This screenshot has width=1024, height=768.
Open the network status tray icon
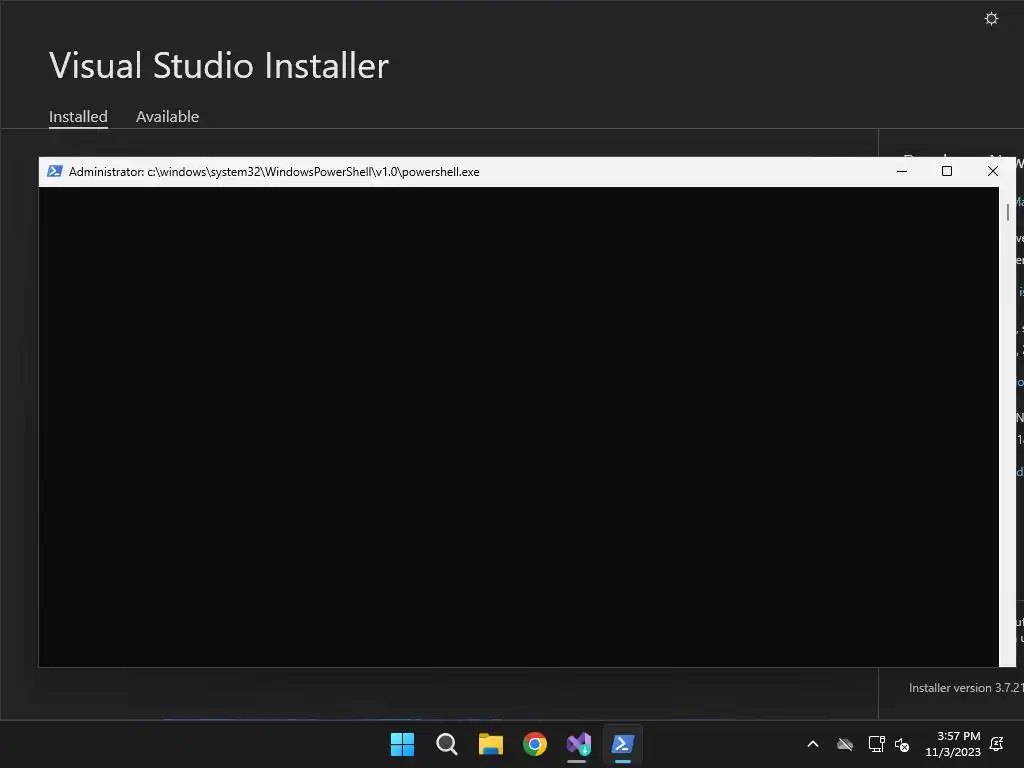(x=876, y=744)
